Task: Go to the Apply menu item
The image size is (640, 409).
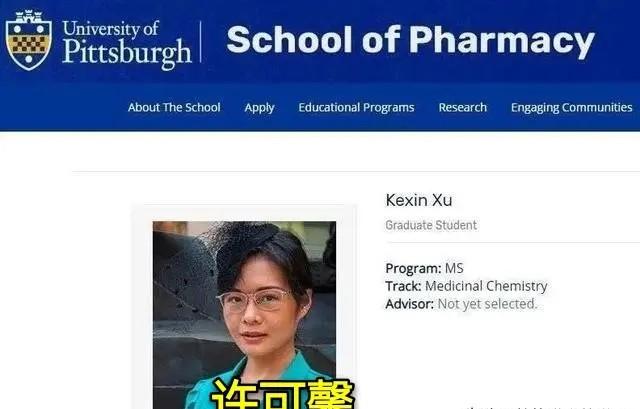Action: click(x=259, y=108)
